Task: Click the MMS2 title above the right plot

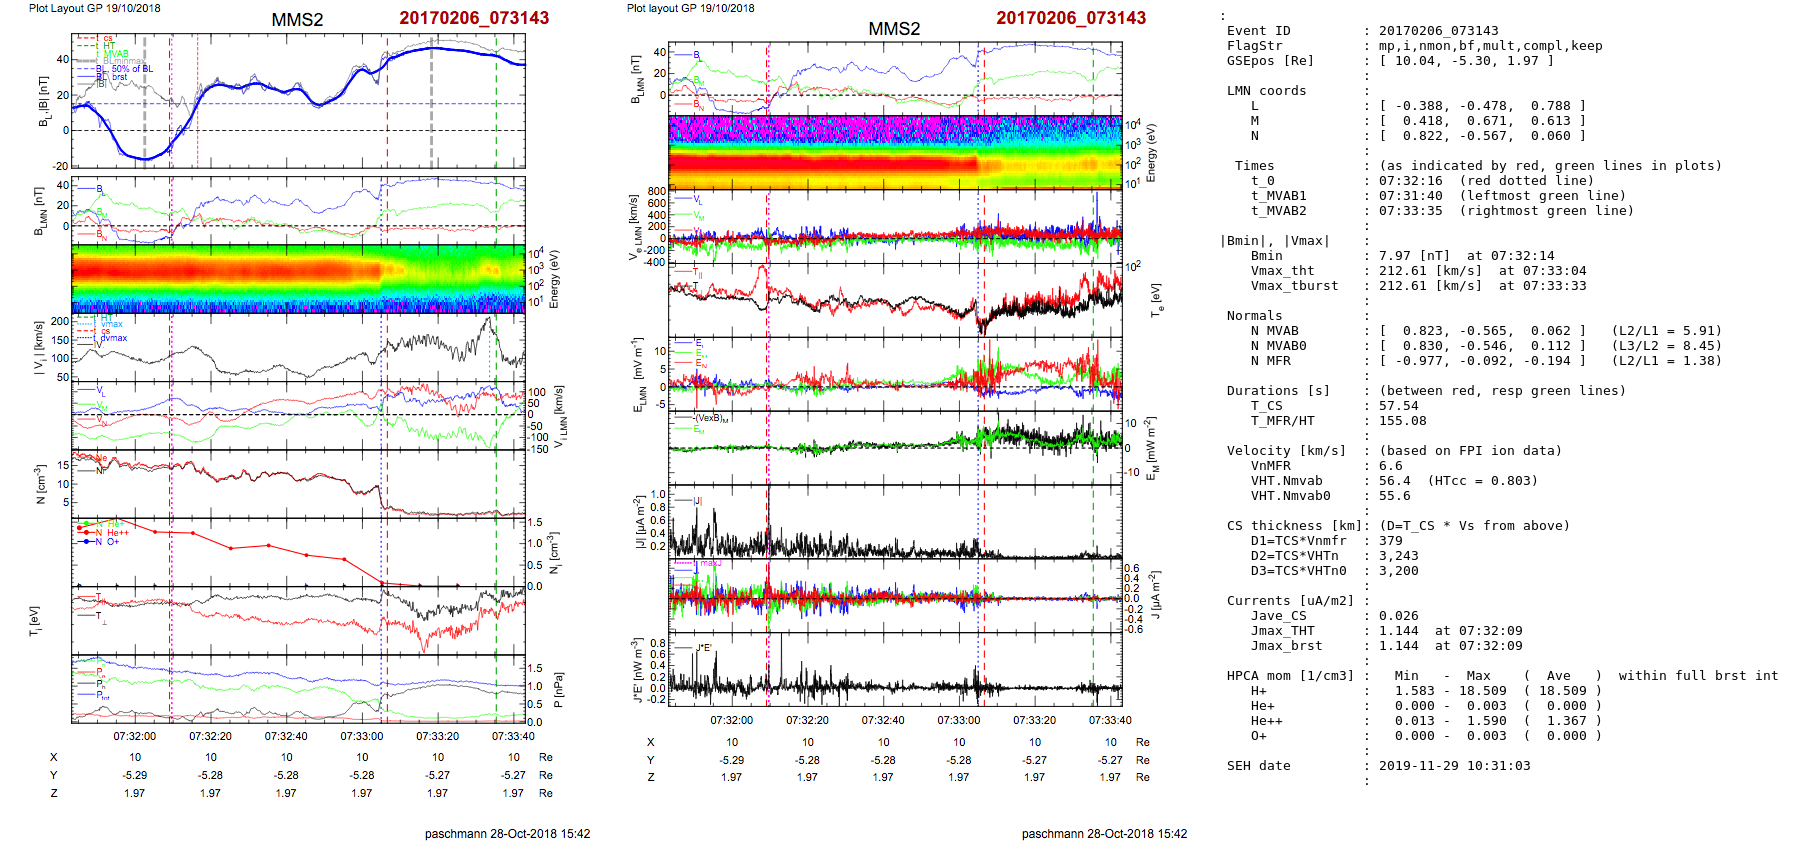Action: [894, 29]
